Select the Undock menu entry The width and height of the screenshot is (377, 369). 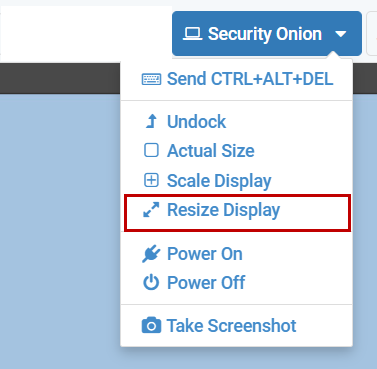(236, 121)
